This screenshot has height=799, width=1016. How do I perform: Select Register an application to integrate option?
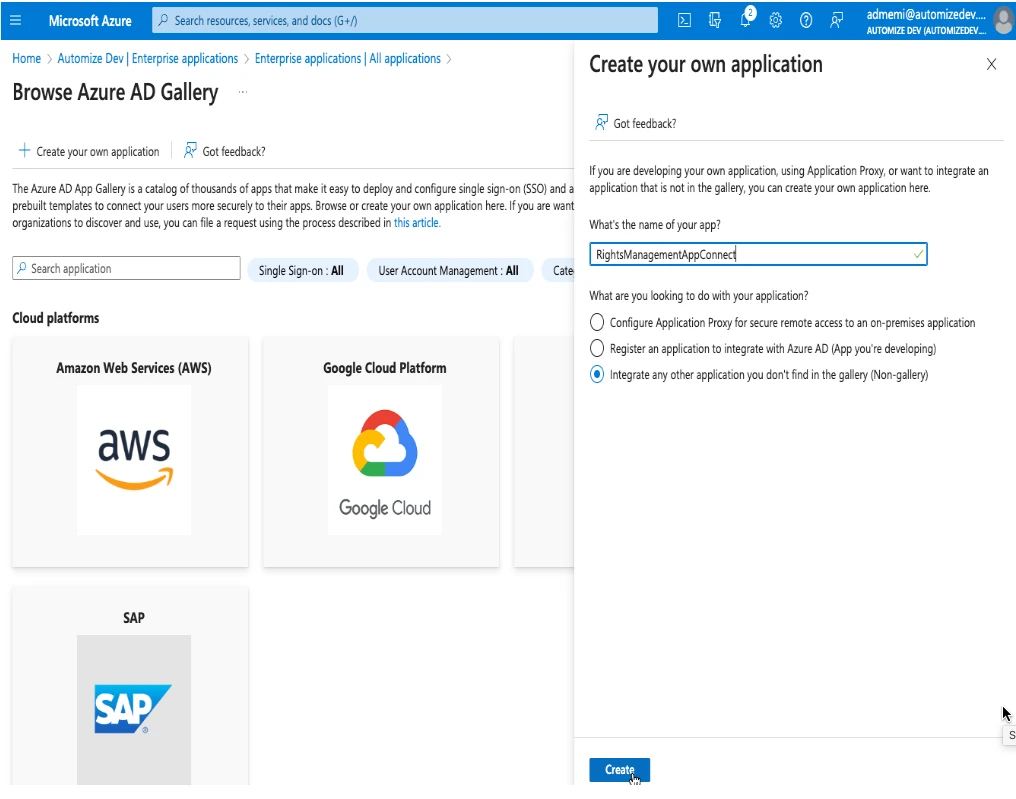597,348
